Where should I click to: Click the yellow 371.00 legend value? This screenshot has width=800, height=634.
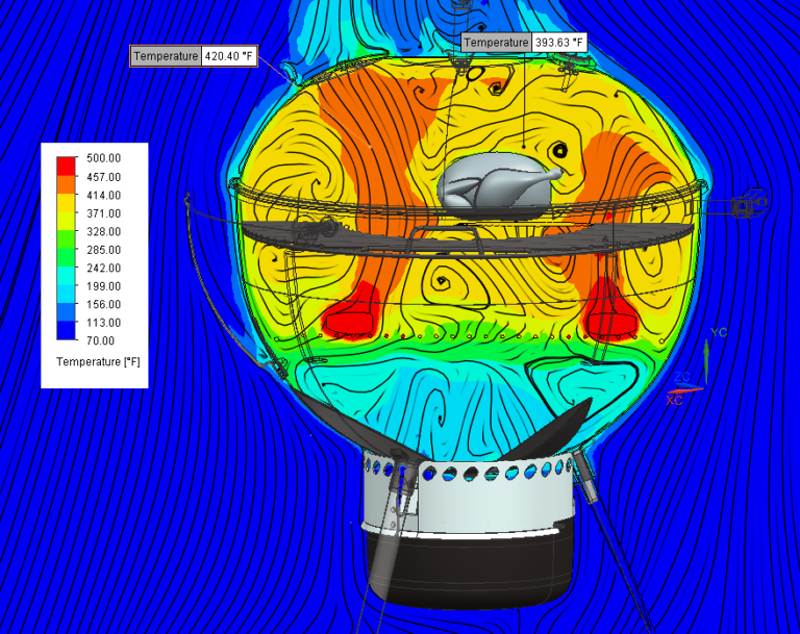click(x=104, y=213)
